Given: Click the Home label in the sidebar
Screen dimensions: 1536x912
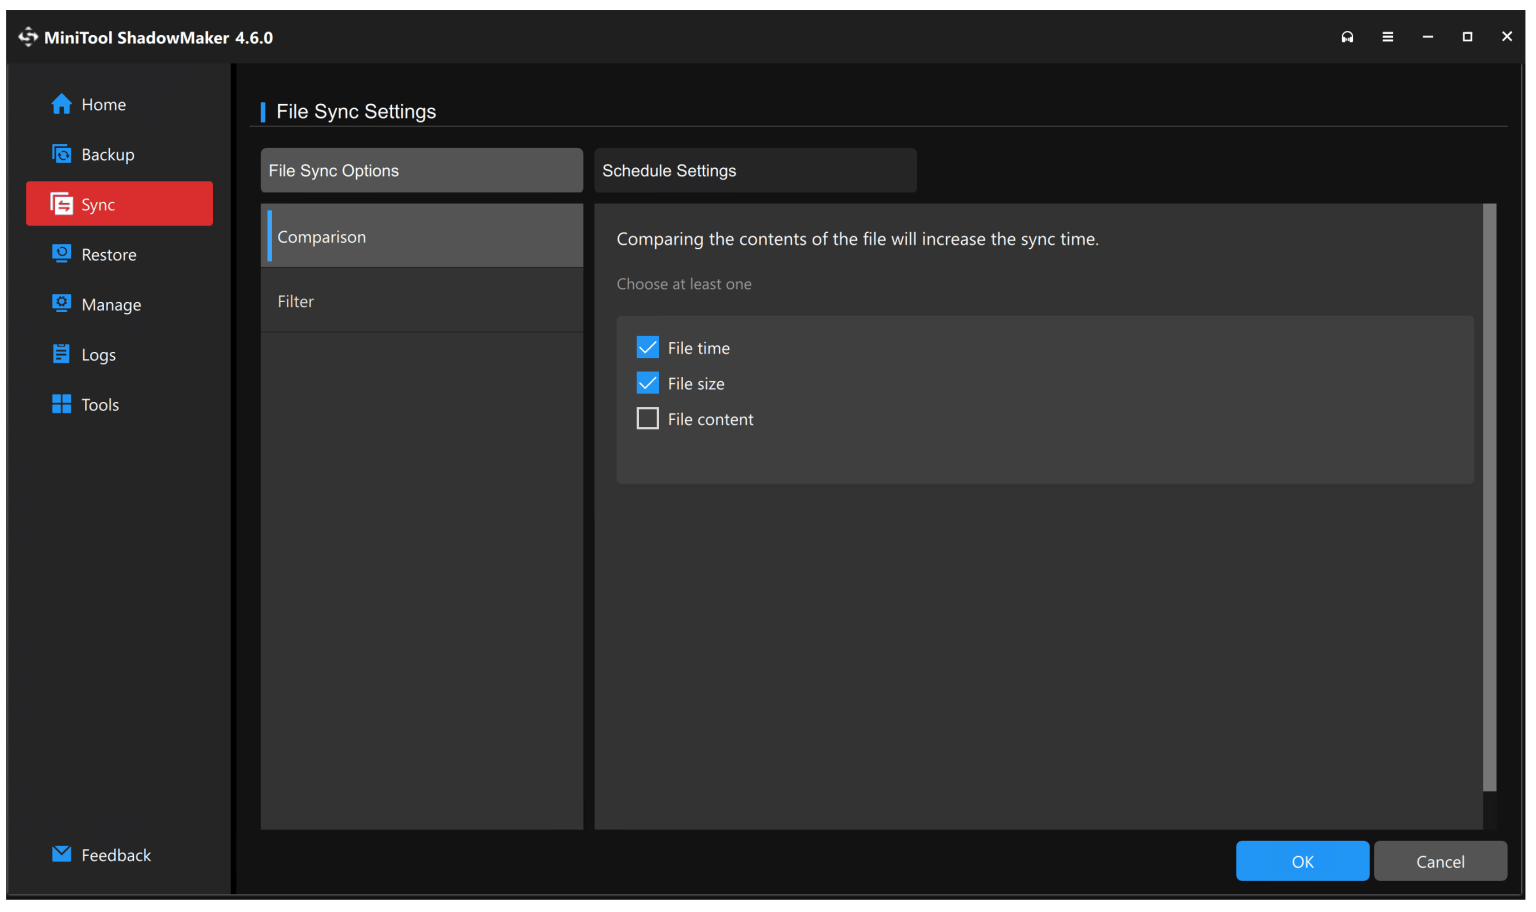Looking at the screenshot, I should [x=104, y=104].
